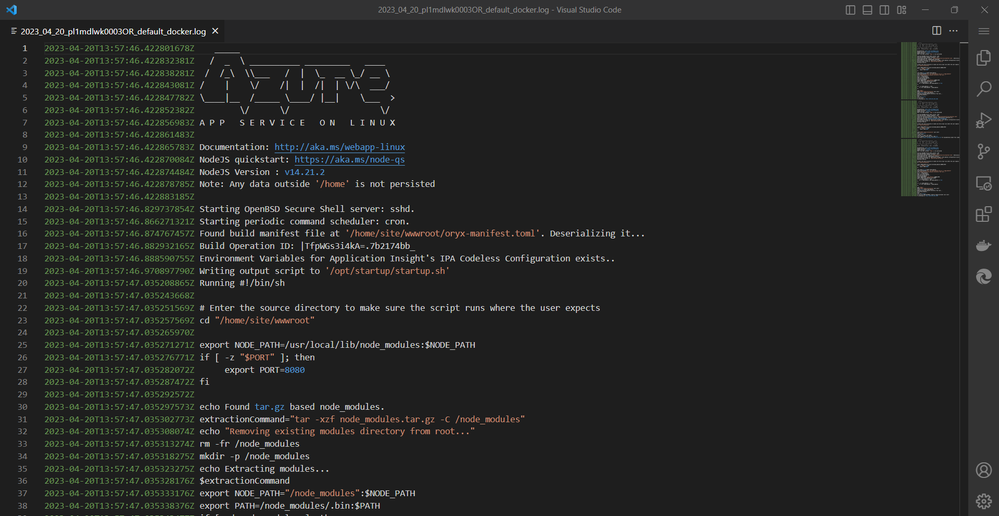Open the Explorer view in activity bar
This screenshot has height=516, width=999.
[984, 58]
